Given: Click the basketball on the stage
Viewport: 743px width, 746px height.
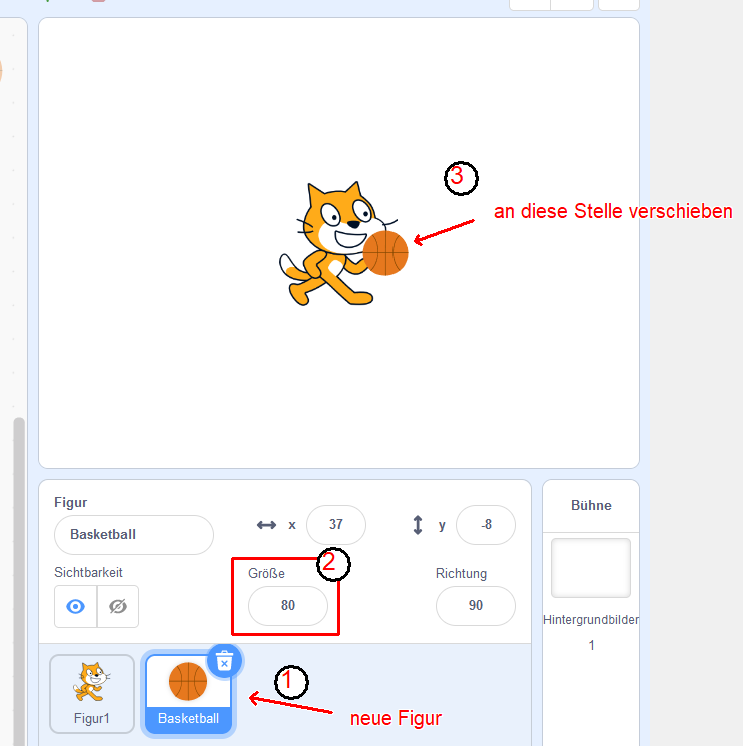Looking at the screenshot, I should tap(385, 253).
